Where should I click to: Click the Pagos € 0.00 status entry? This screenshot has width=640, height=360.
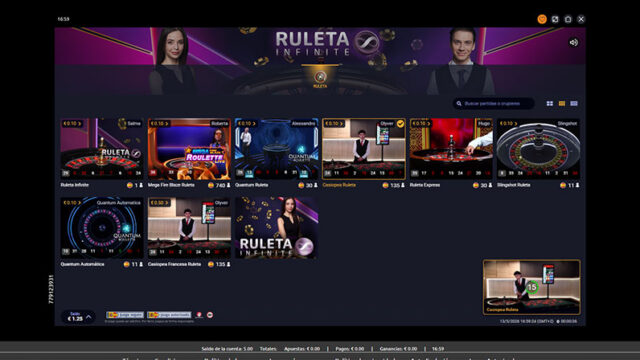[x=349, y=349]
